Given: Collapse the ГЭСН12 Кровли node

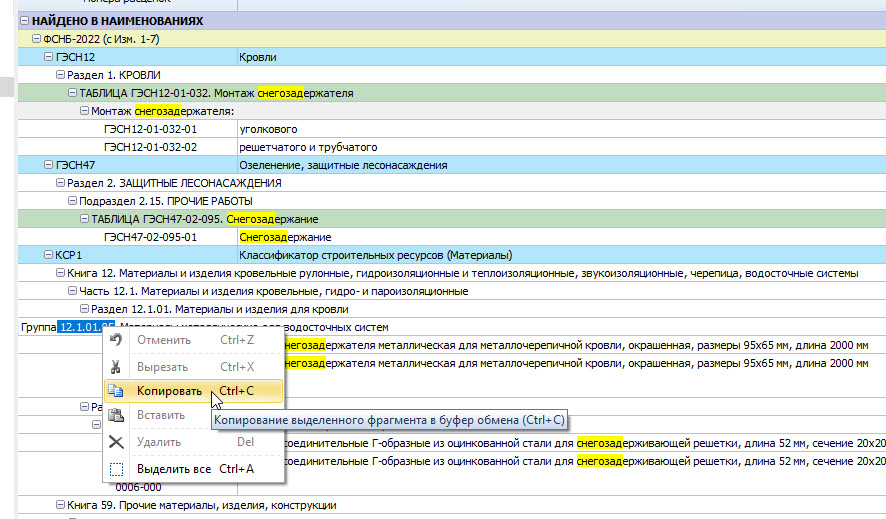Looking at the screenshot, I should 48,57.
